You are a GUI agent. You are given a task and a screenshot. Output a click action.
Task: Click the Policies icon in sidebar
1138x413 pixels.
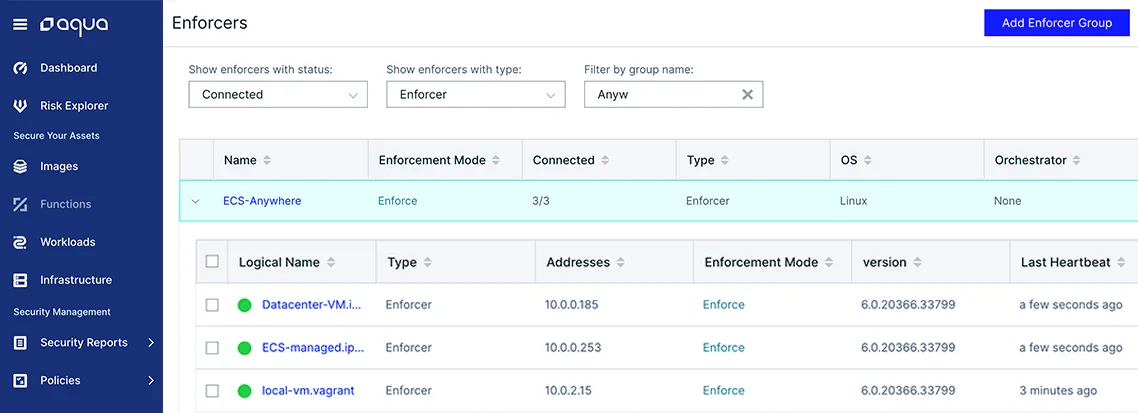click(20, 380)
